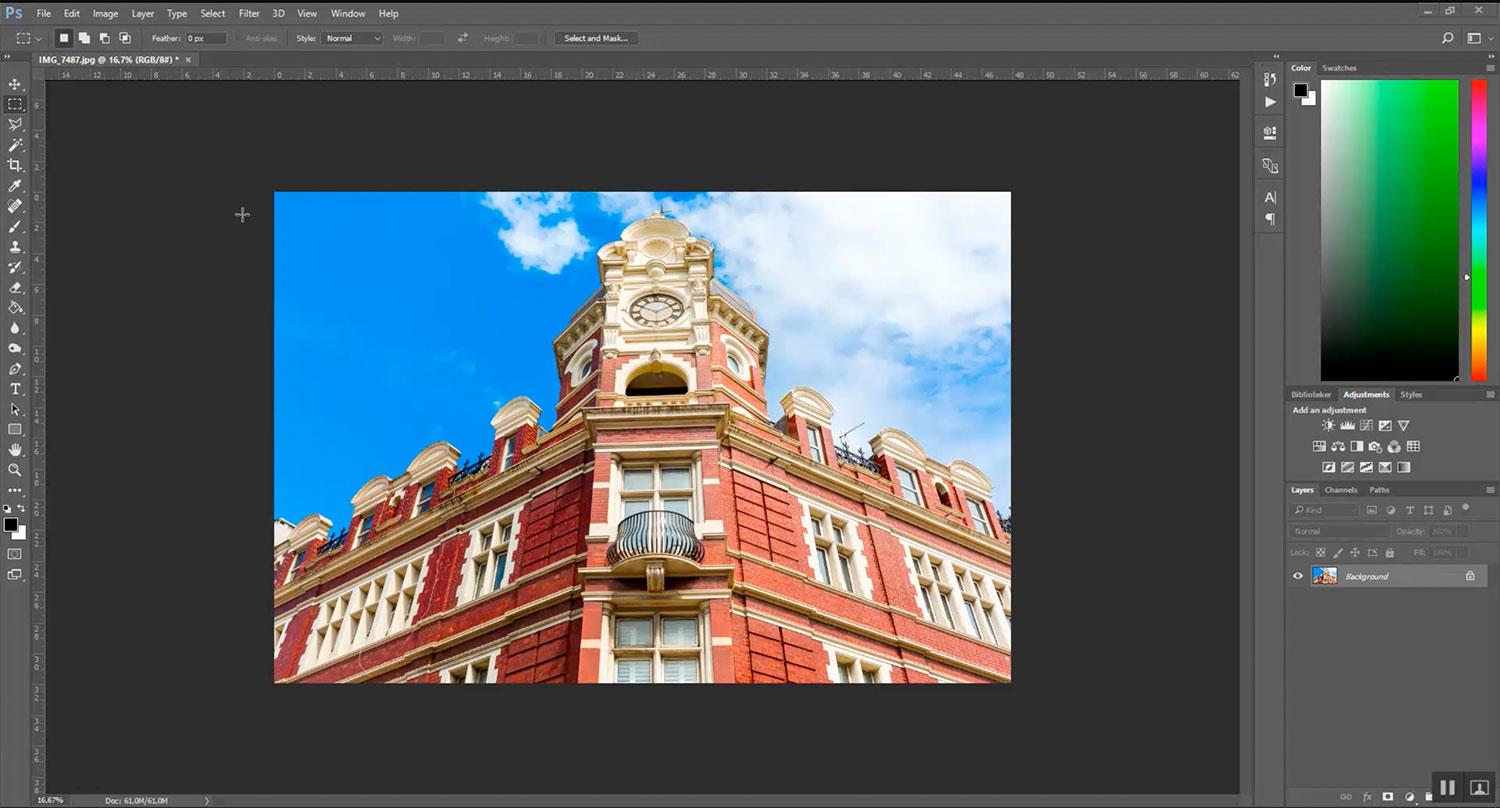Click the Select and Mask button
Screen dimensions: 1500x808
[595, 38]
